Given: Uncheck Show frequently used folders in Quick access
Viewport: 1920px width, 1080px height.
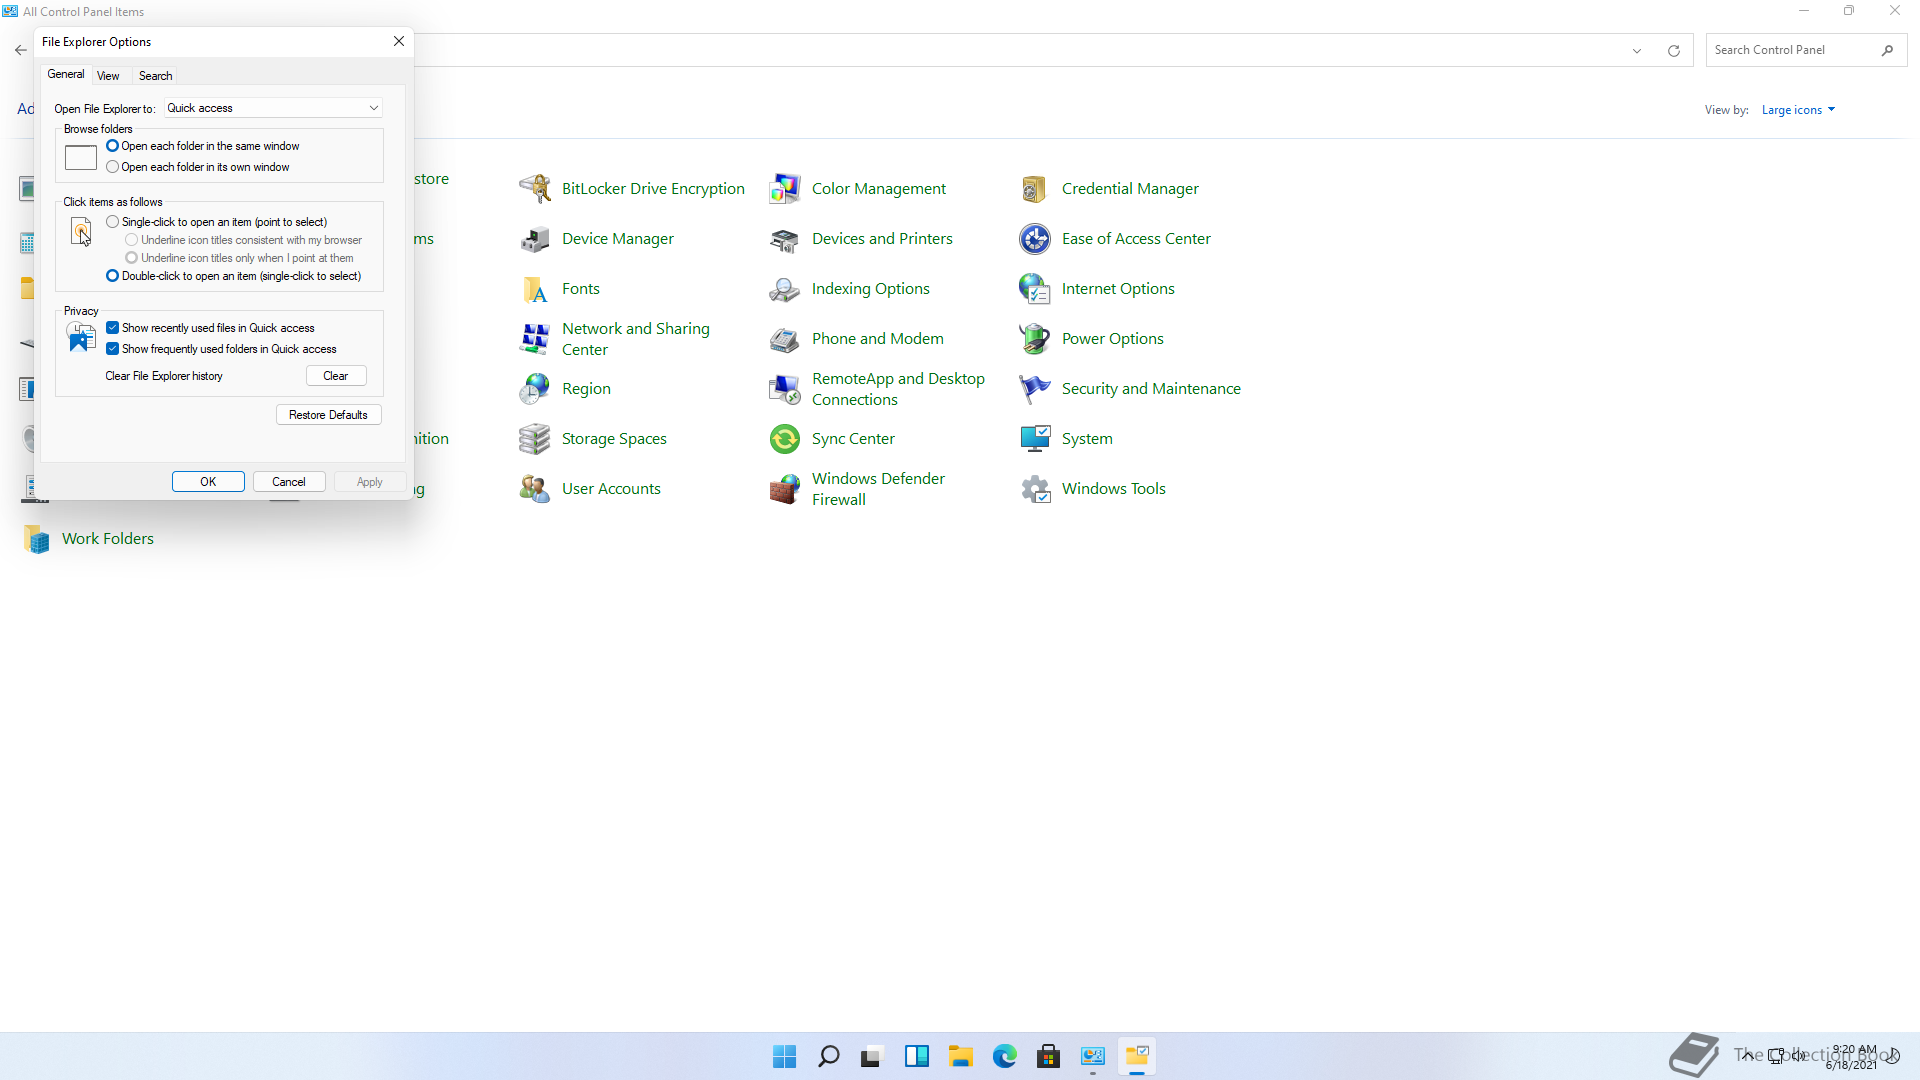Looking at the screenshot, I should (222, 349).
